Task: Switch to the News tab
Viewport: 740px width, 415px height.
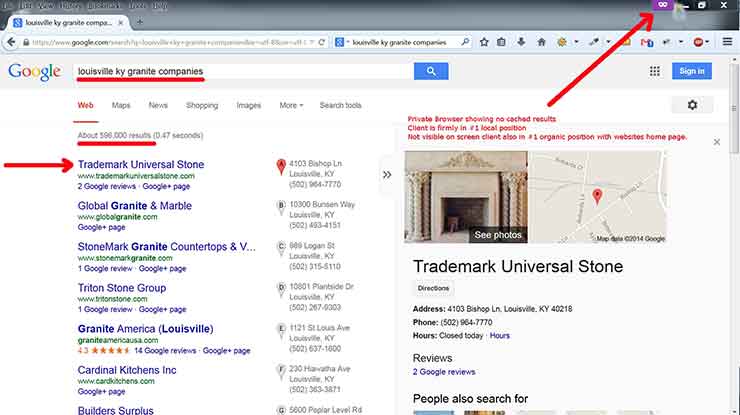Action: click(x=158, y=105)
